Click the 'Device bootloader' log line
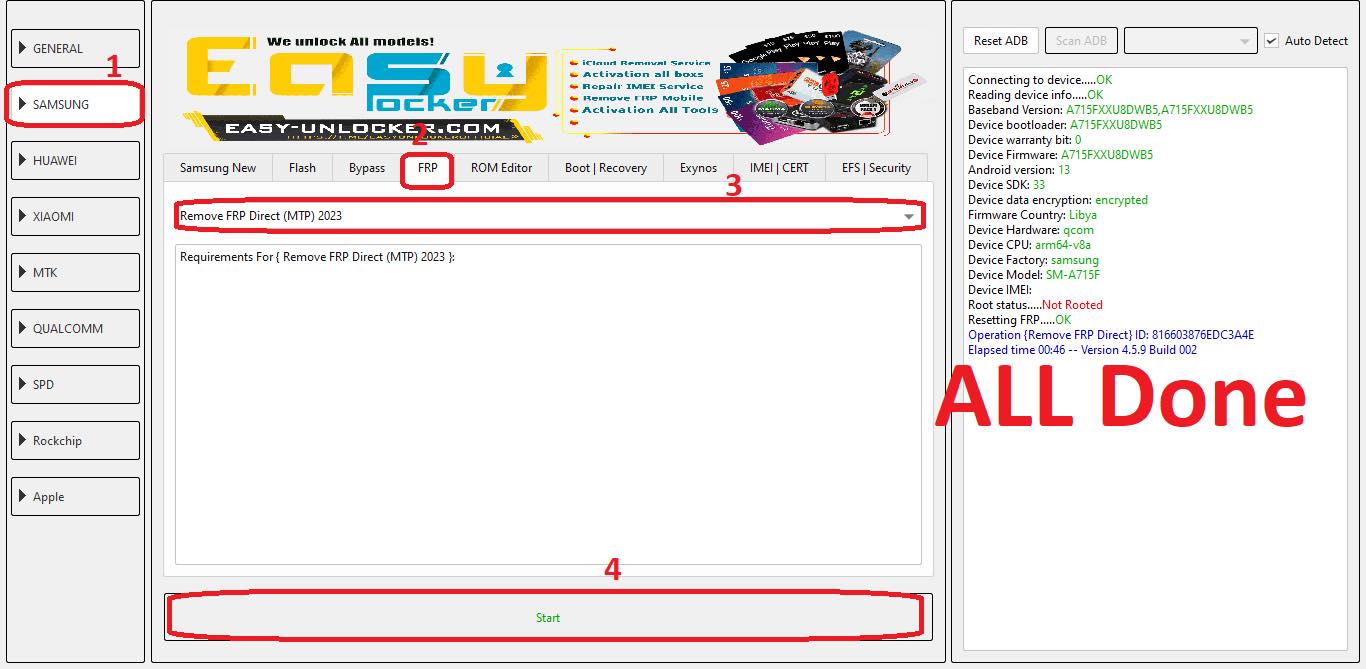The image size is (1366, 669). pyautogui.click(x=1065, y=125)
